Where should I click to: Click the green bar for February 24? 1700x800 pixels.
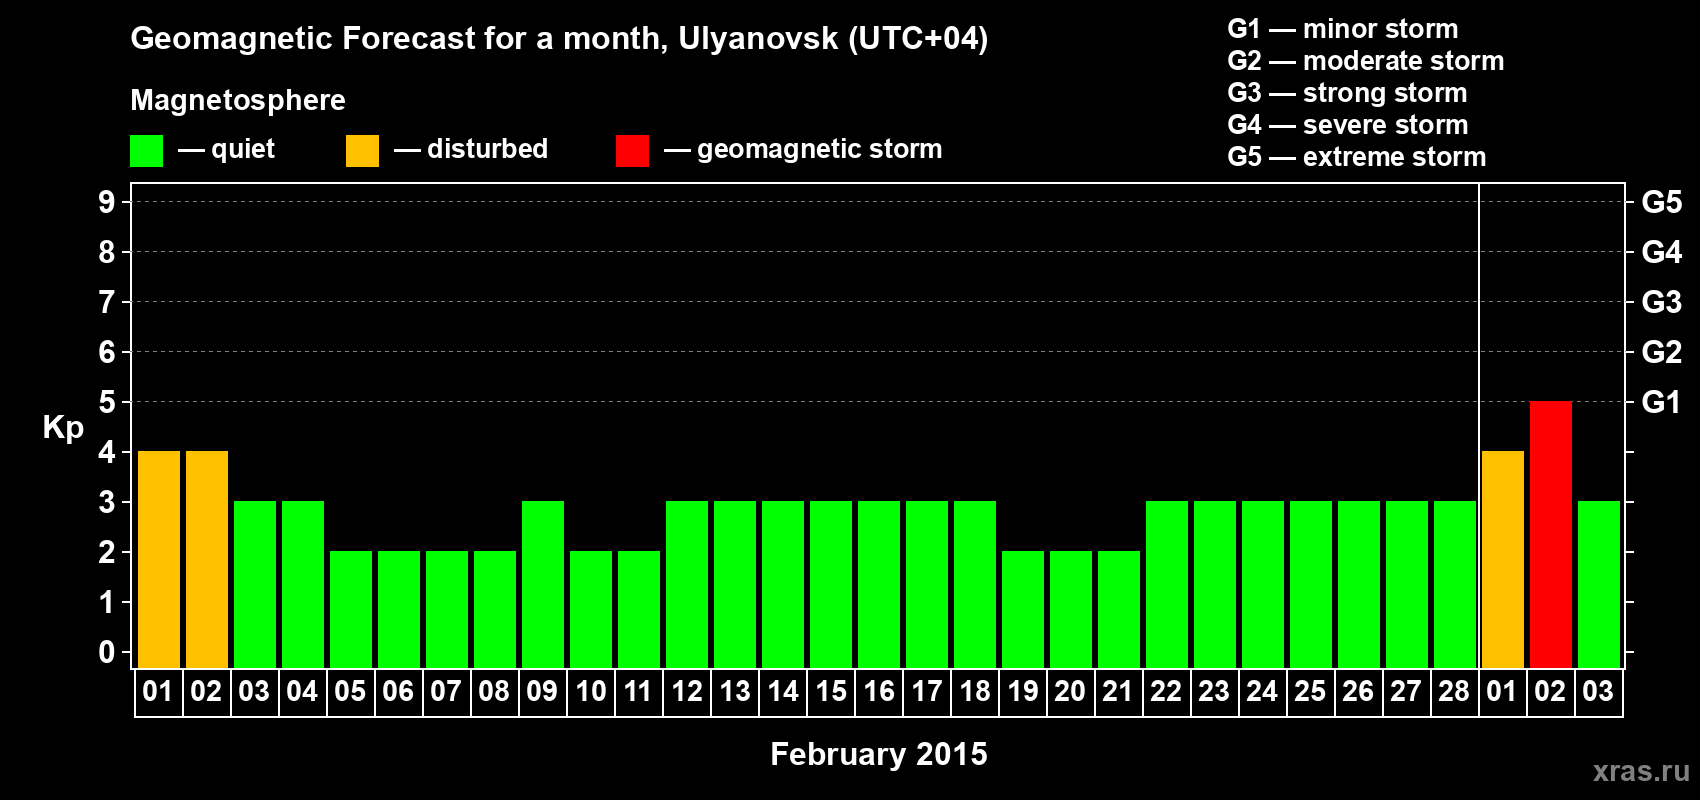point(1263,585)
